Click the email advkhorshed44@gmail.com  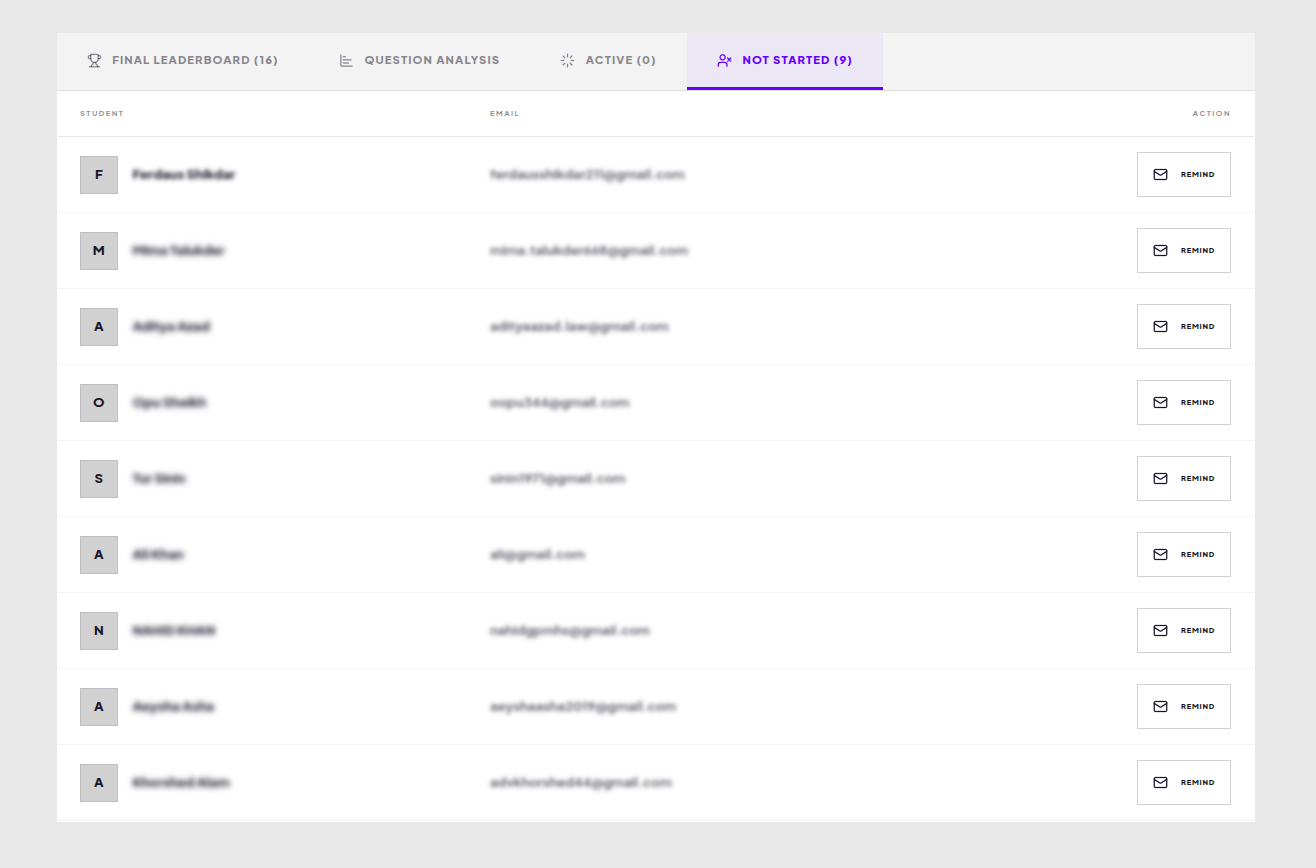pyautogui.click(x=581, y=783)
